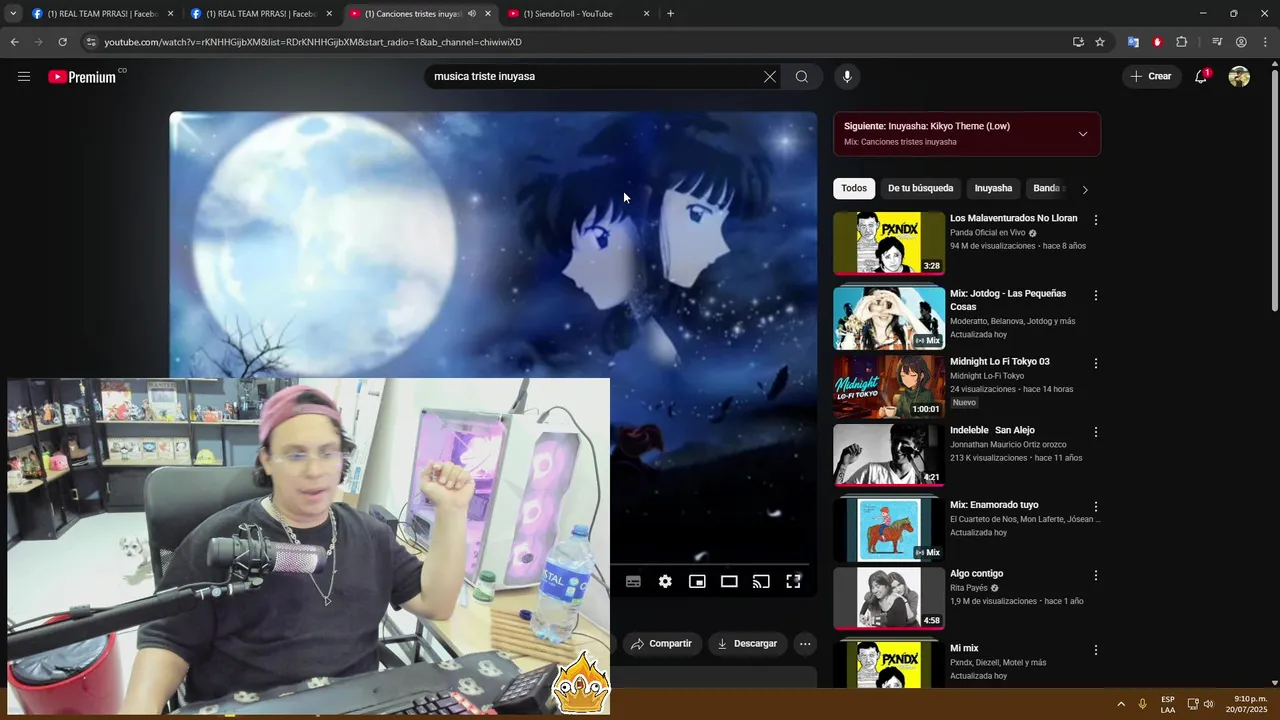
Task: Go to YouTube Premium home logo
Action: pyautogui.click(x=82, y=77)
